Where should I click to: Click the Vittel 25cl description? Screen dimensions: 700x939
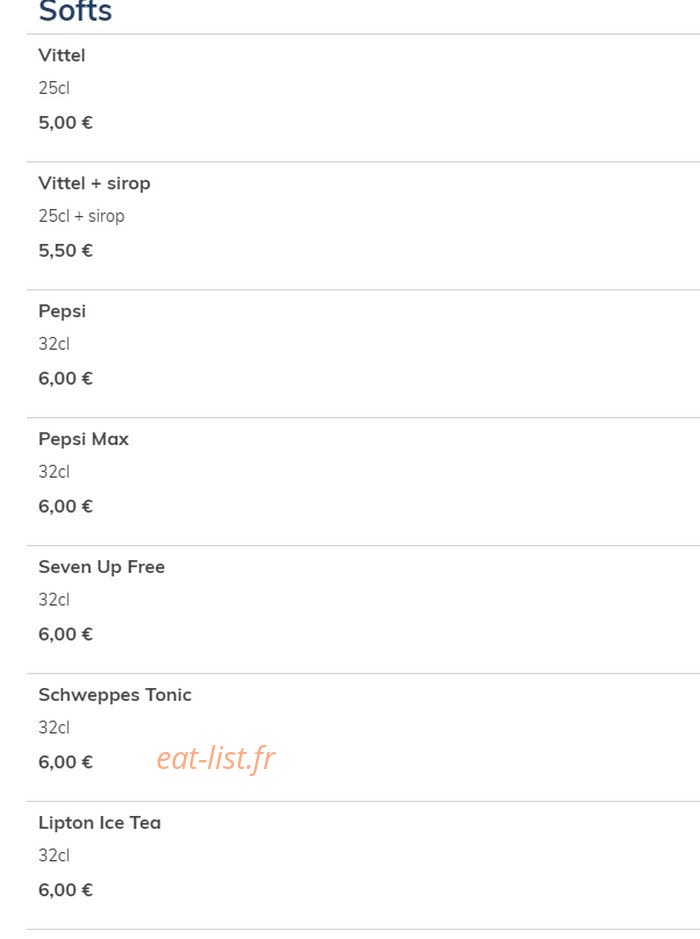(x=54, y=88)
